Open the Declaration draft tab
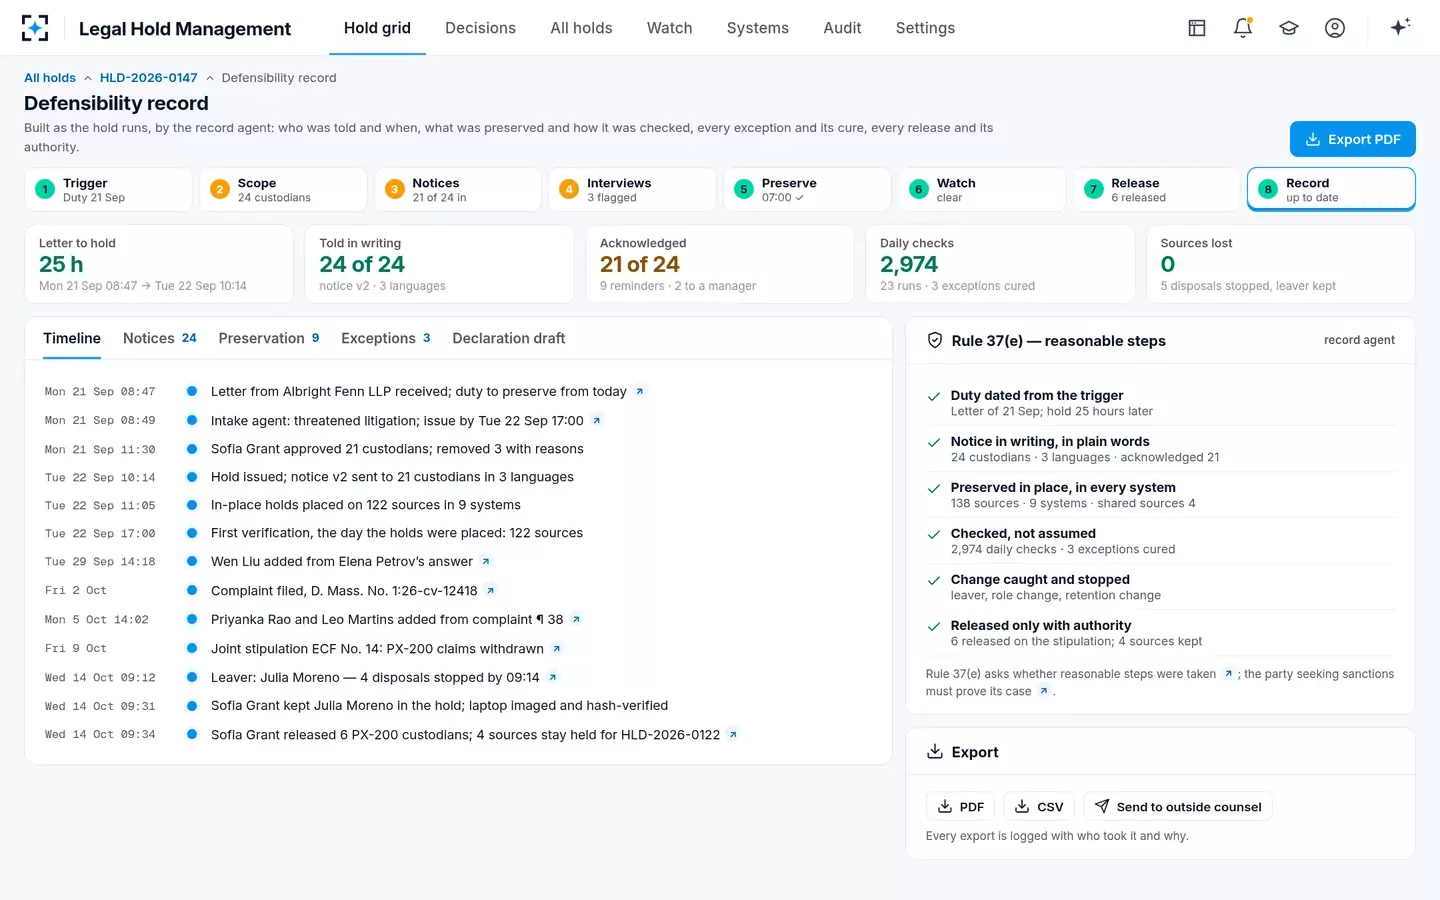The height and width of the screenshot is (900, 1440). coord(508,338)
